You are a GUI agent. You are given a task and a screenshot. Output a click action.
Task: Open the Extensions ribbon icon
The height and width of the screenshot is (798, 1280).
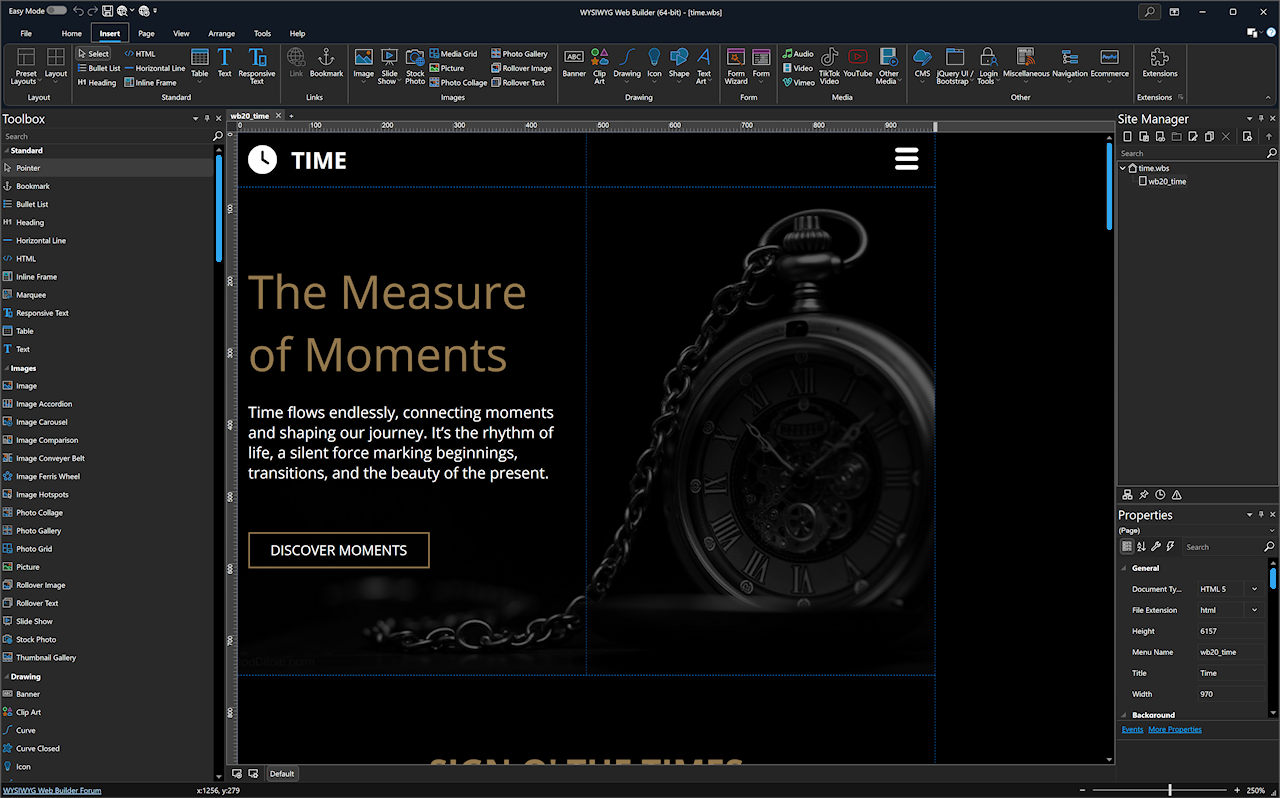pyautogui.click(x=1159, y=64)
